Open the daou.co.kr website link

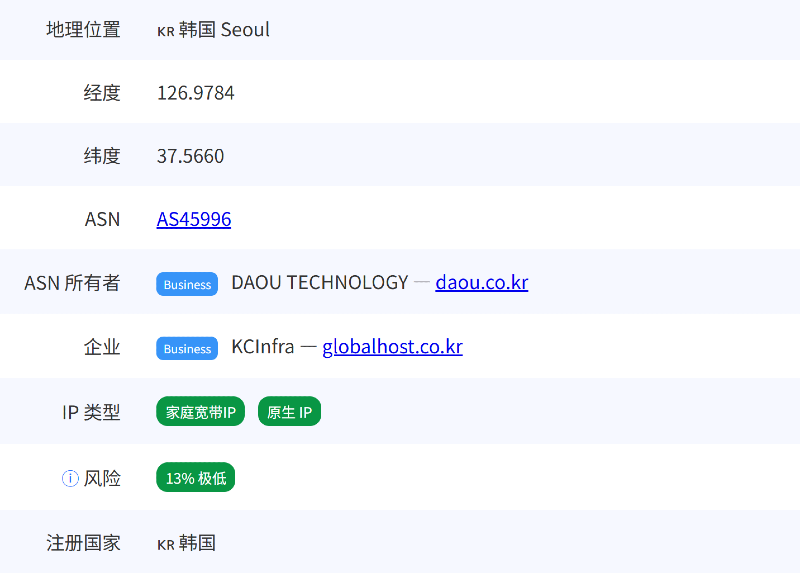481,283
